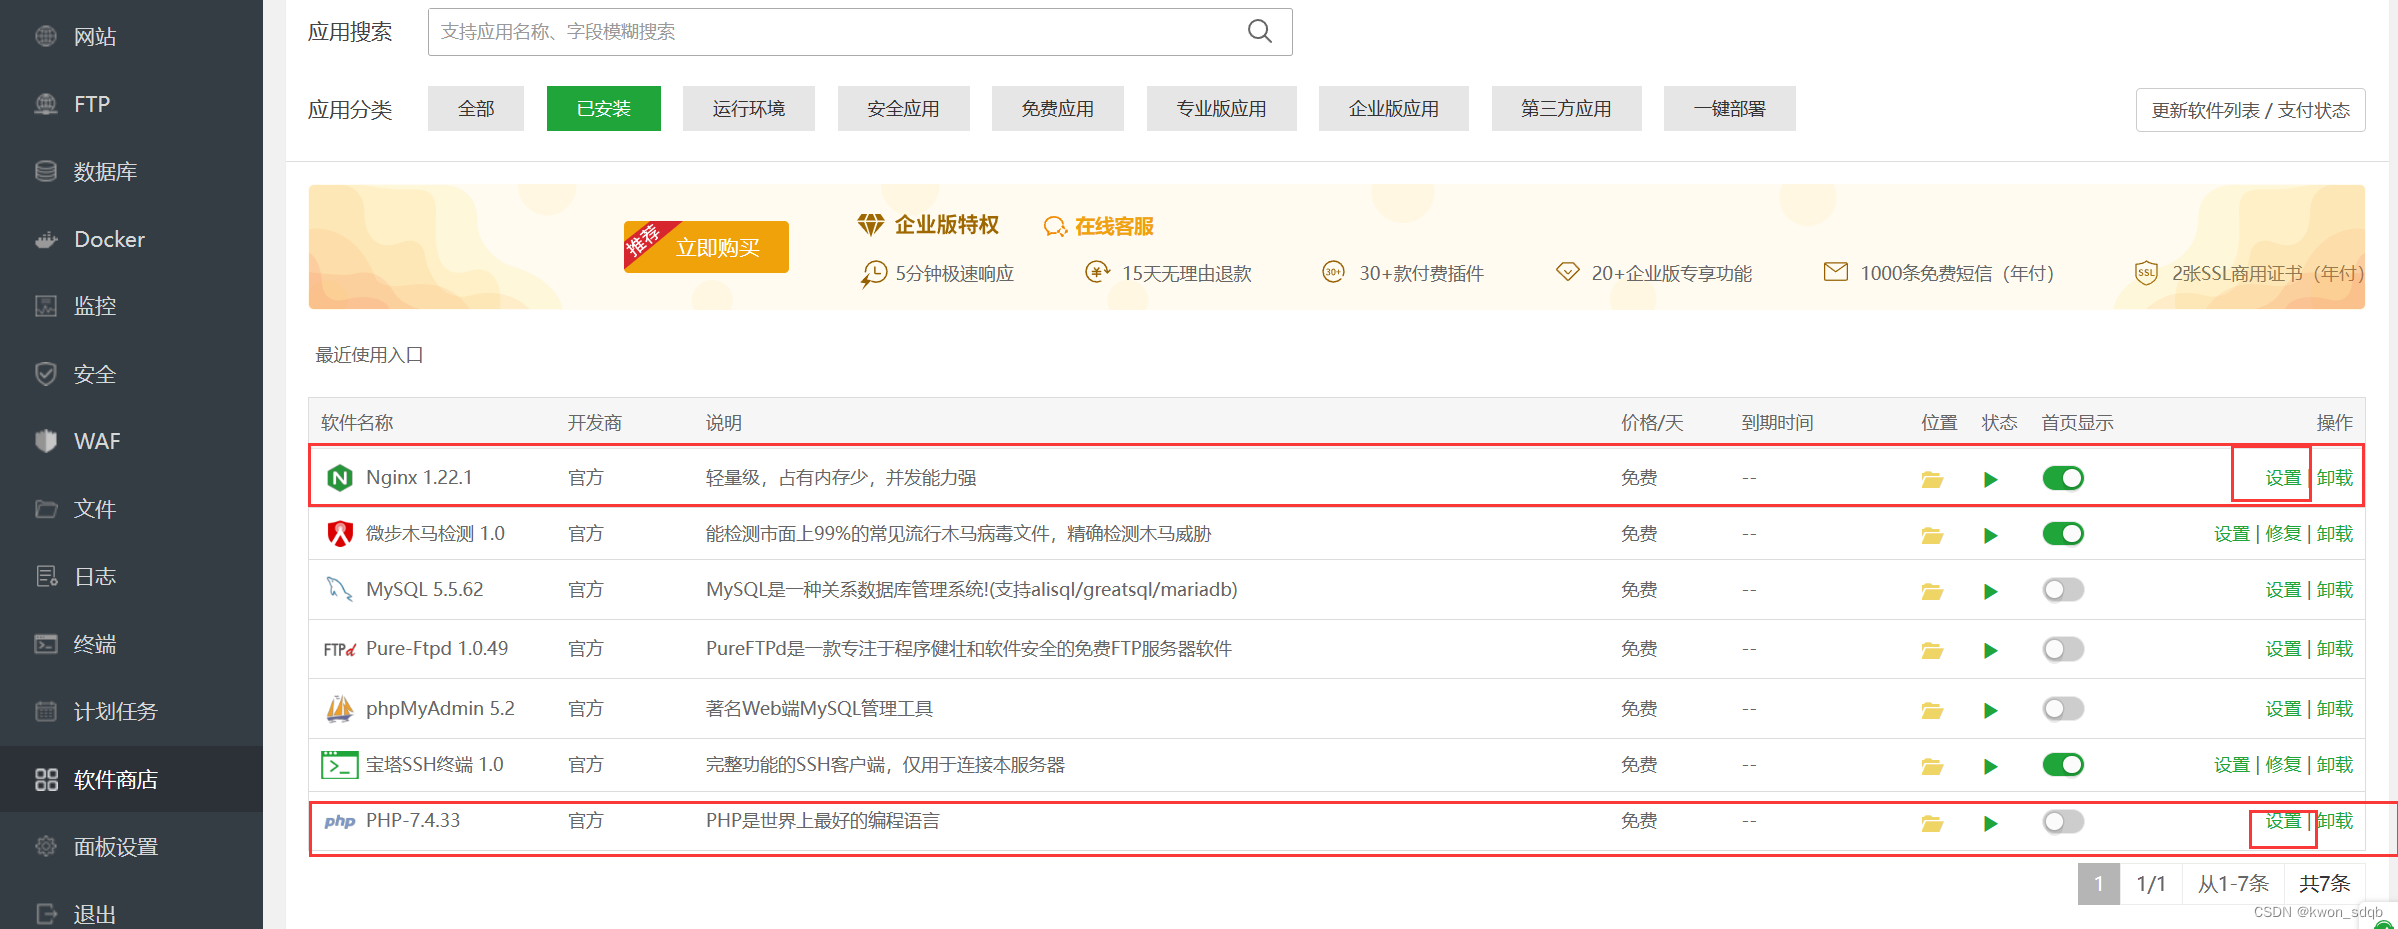2398x929 pixels.
Task: Open 设置 for MySQL 5.5.62
Action: (2283, 589)
